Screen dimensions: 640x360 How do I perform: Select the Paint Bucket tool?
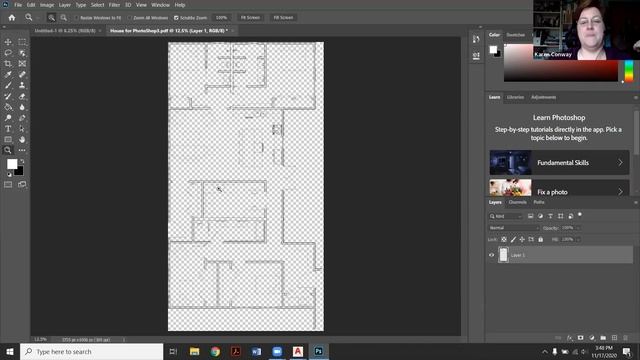click(8, 107)
